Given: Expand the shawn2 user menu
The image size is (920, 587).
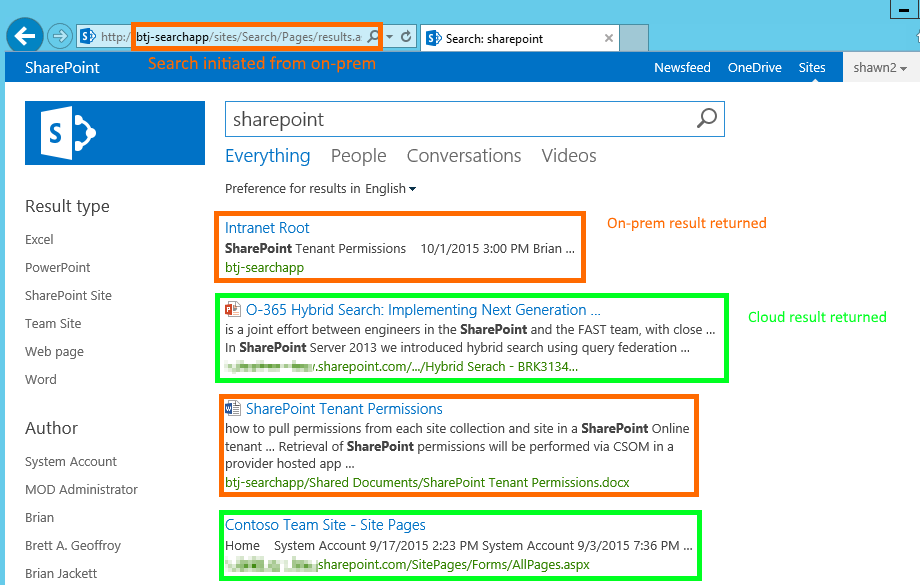Looking at the screenshot, I should [x=880, y=68].
